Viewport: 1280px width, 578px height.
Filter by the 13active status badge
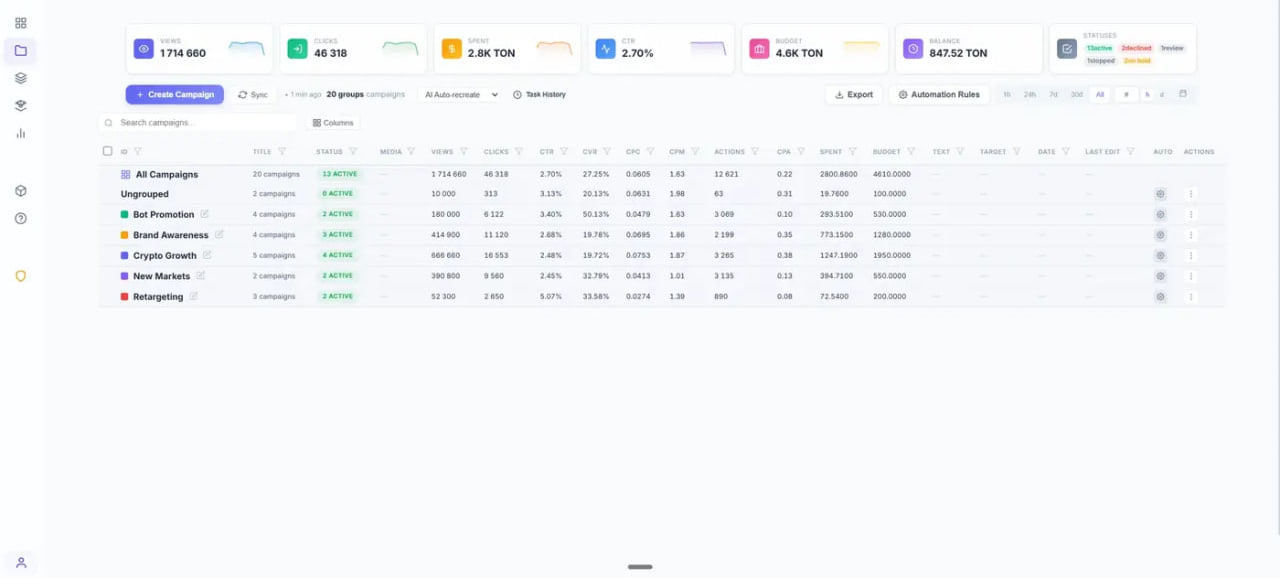(1099, 48)
